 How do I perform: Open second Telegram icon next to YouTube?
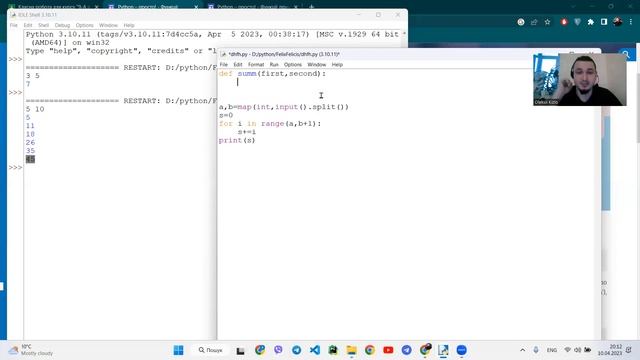point(407,350)
